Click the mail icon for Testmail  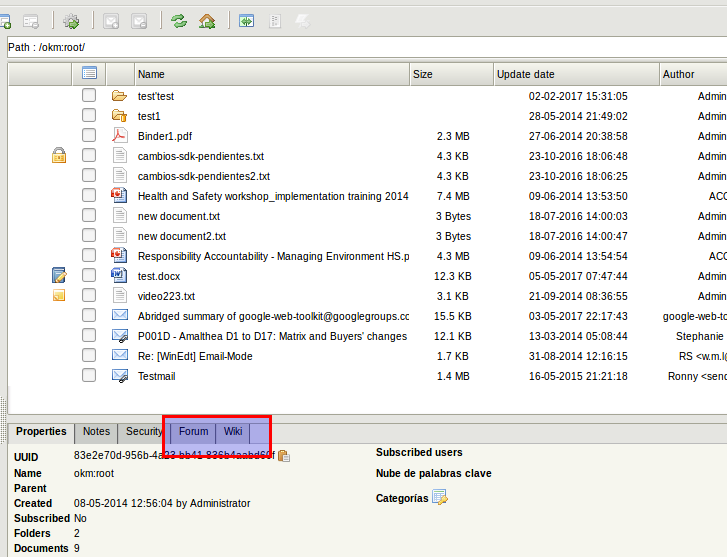120,376
